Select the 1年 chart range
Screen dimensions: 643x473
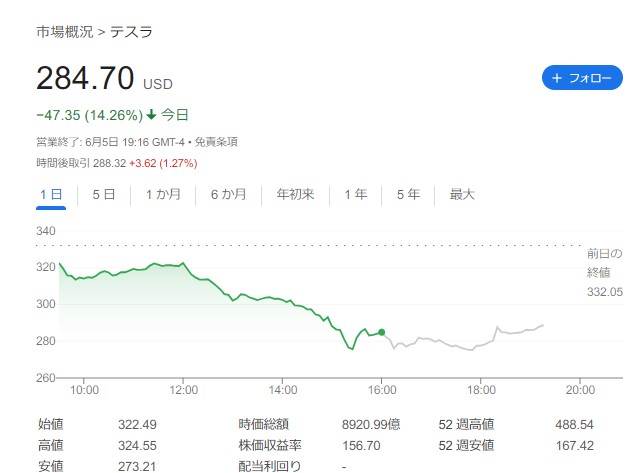tap(355, 195)
